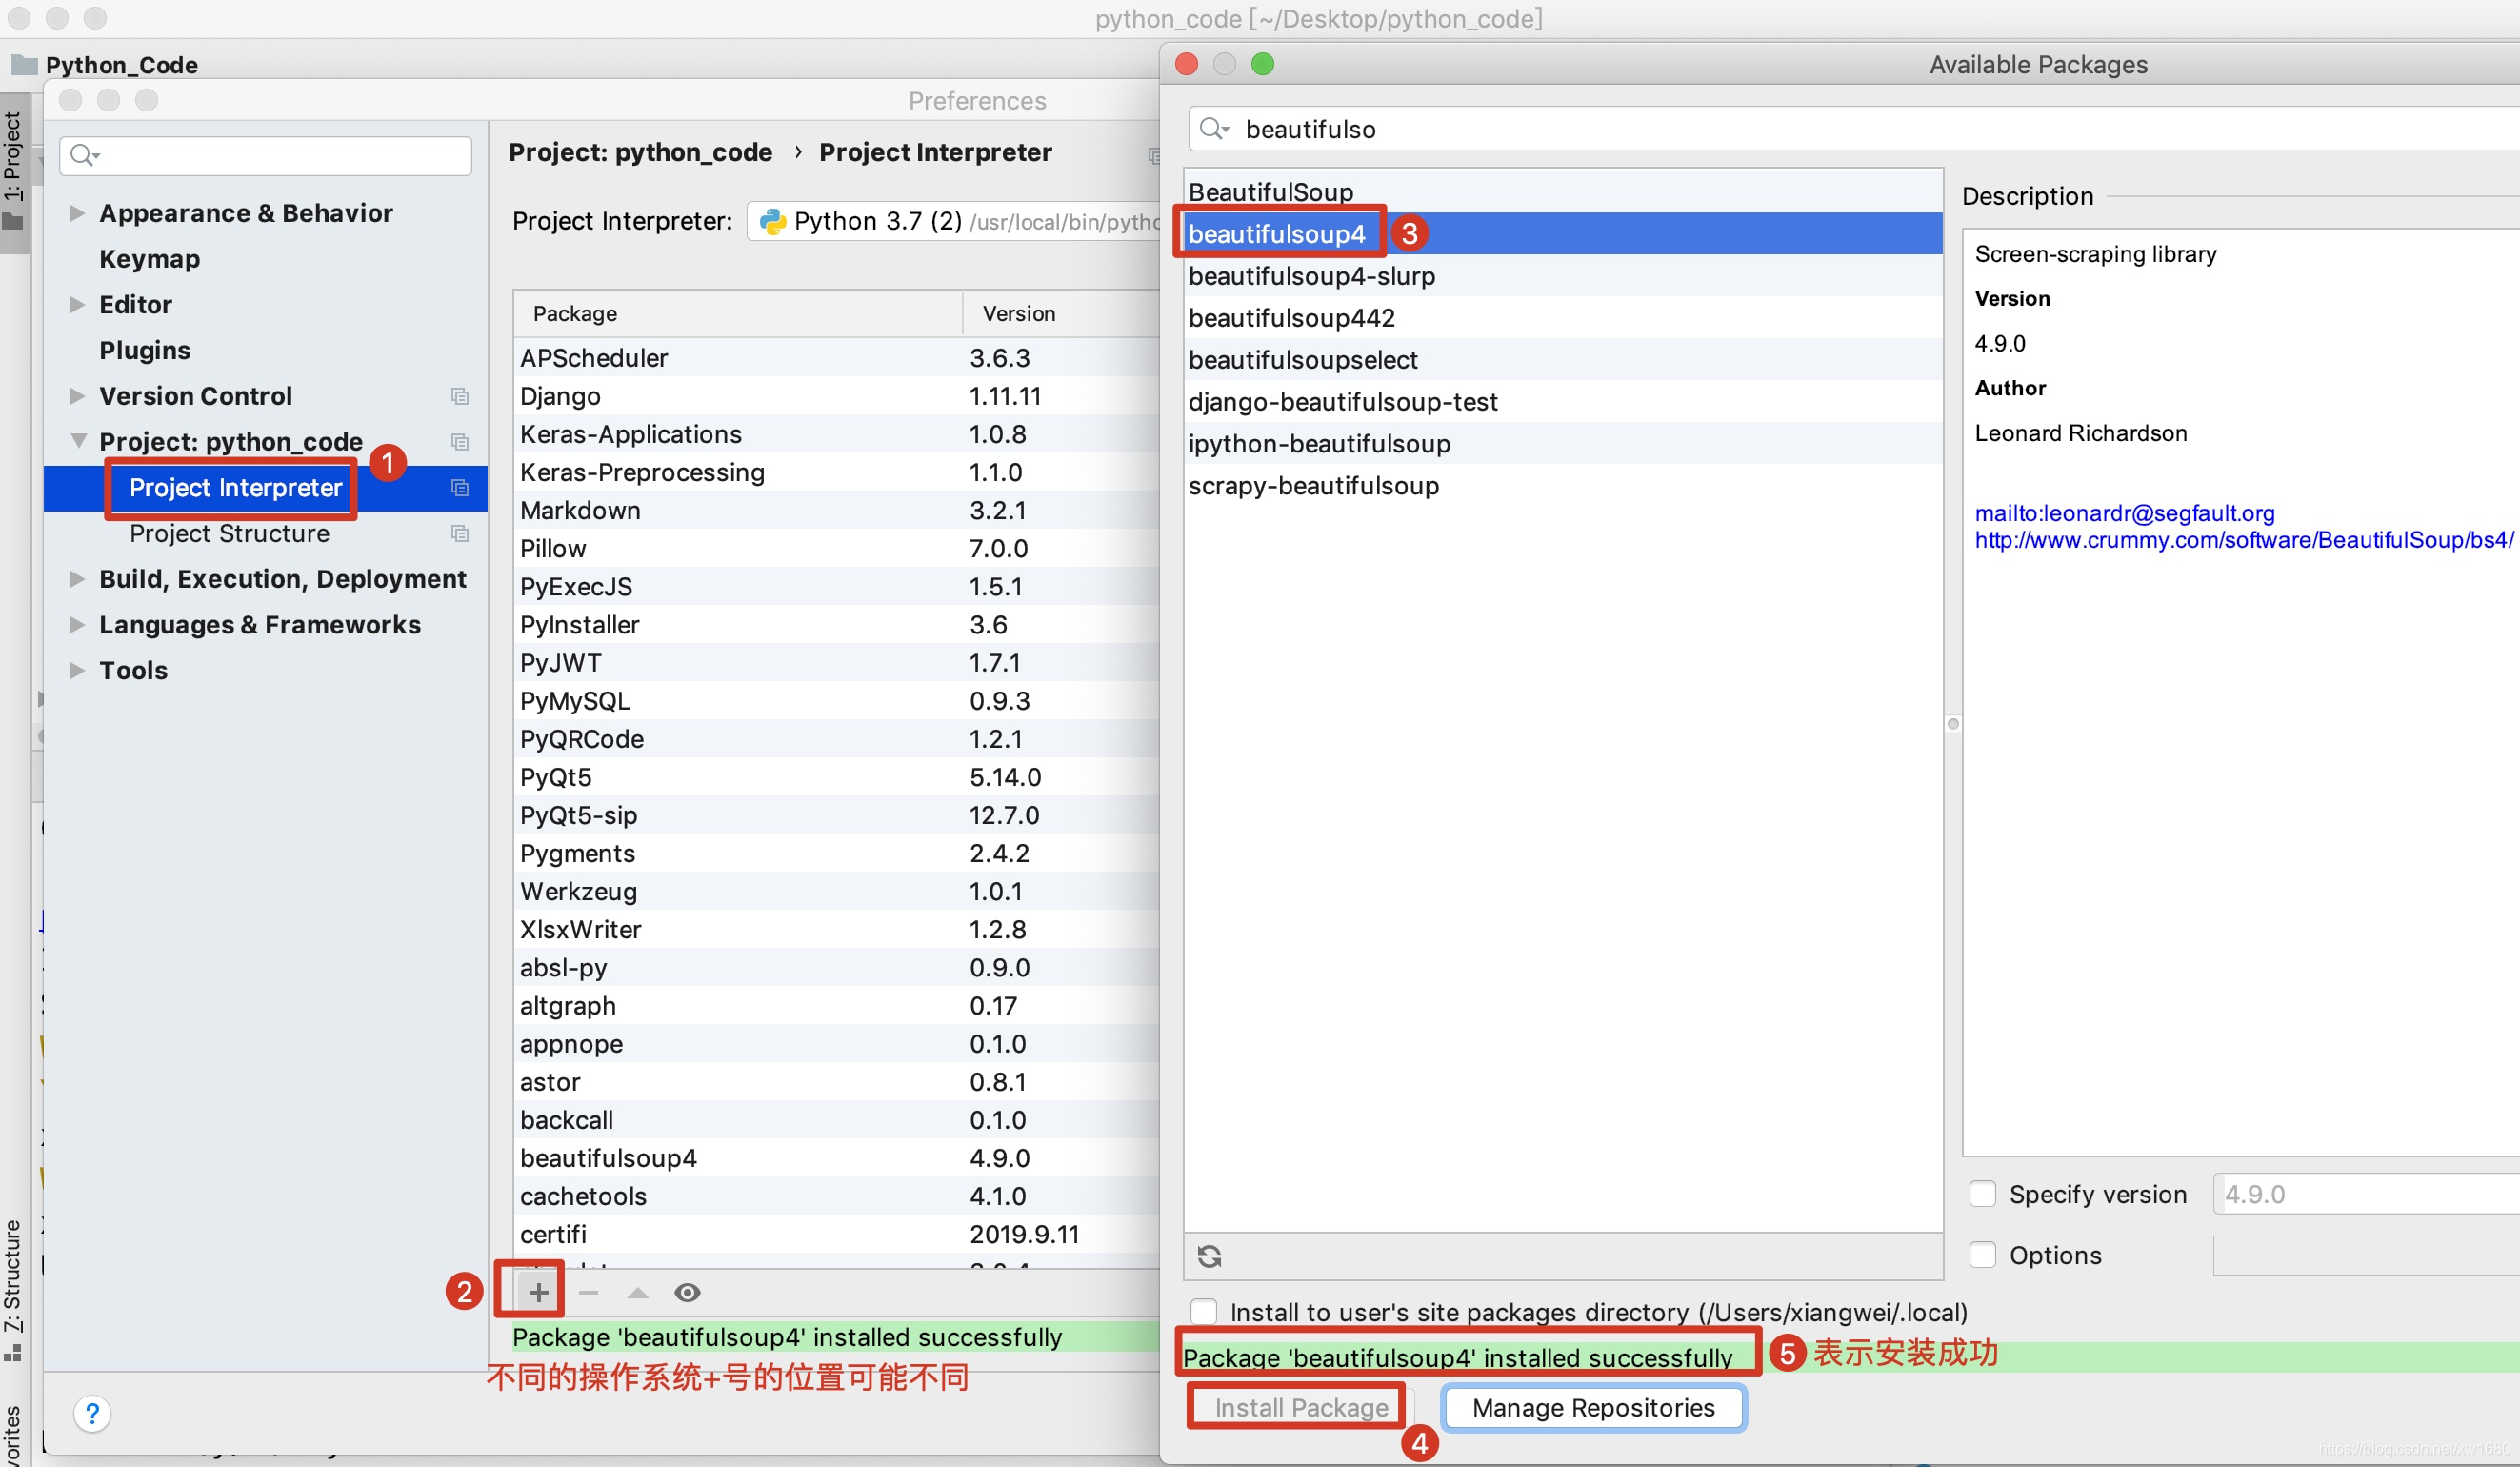Enable the Specify version checkbox
2520x1467 pixels.
click(1982, 1194)
